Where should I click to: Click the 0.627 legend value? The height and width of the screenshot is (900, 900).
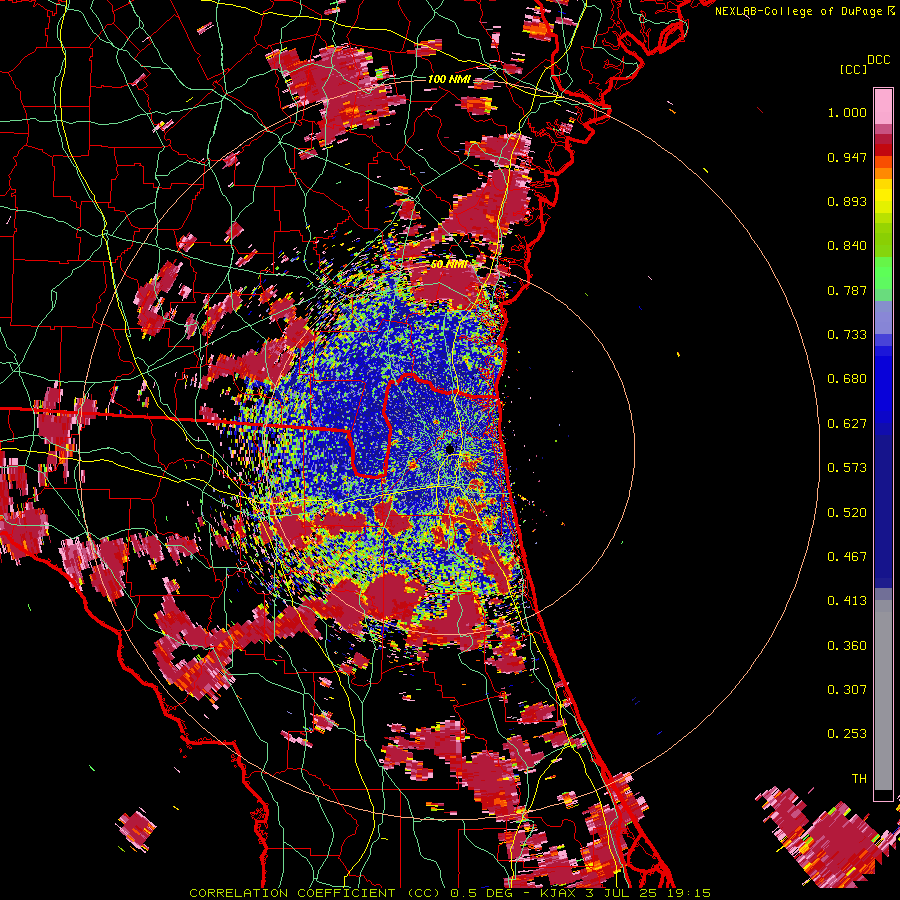point(847,424)
